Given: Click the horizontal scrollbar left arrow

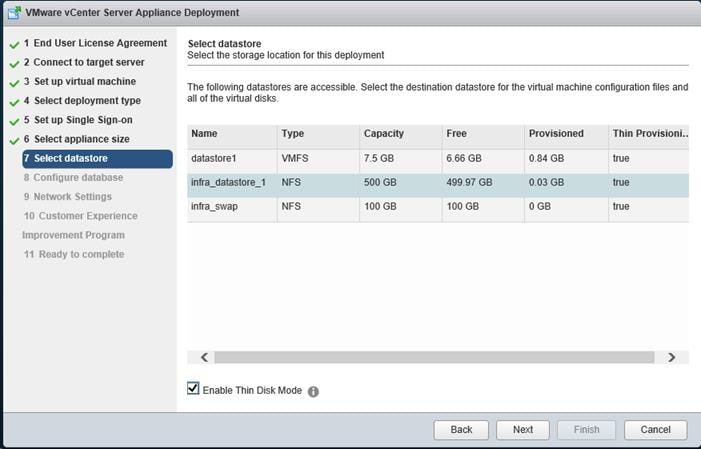Looking at the screenshot, I should (204, 357).
